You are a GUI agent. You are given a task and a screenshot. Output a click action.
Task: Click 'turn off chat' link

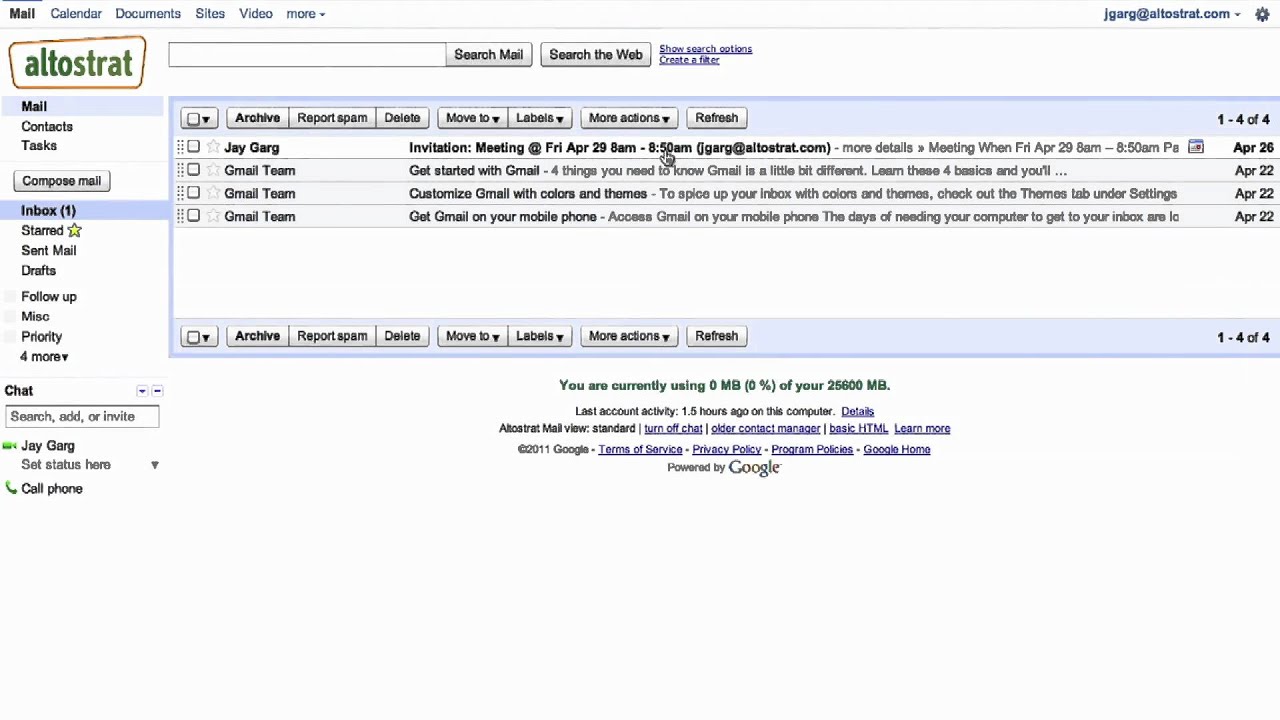point(673,429)
